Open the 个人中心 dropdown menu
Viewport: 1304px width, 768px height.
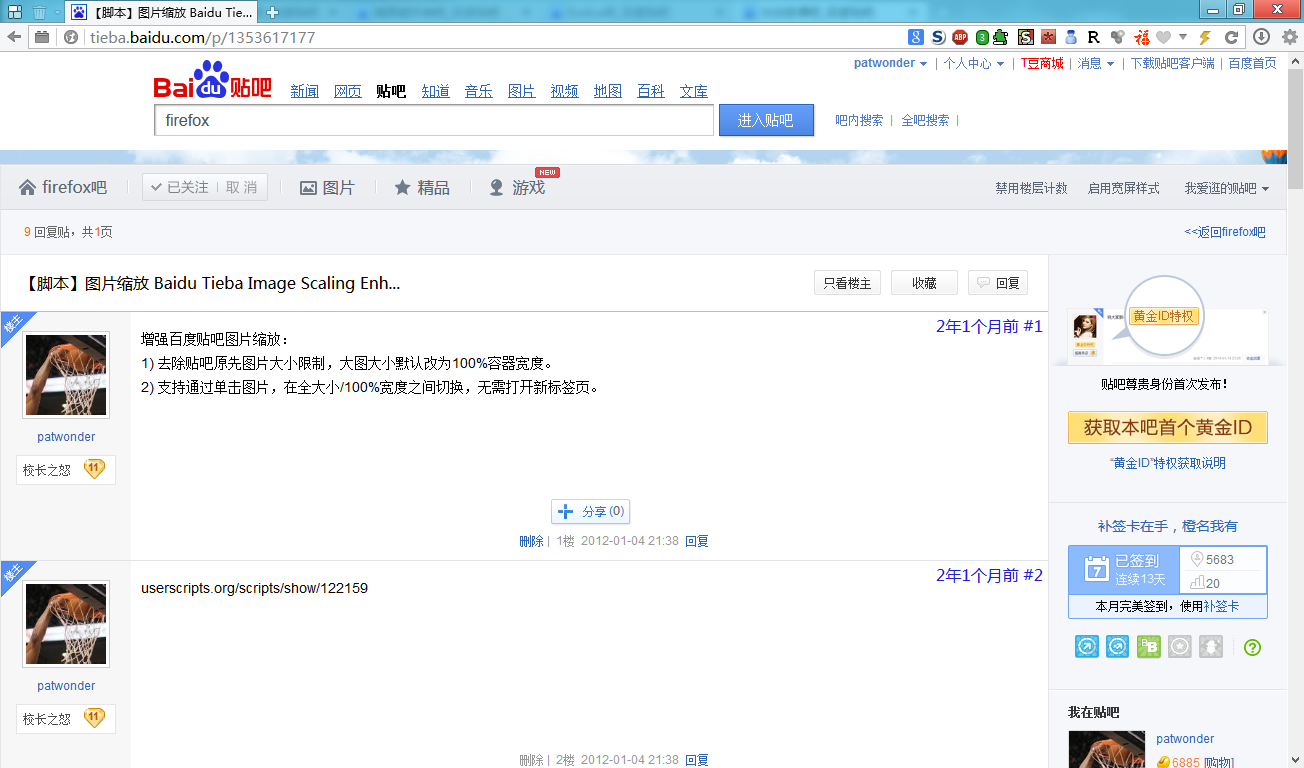click(x=969, y=62)
